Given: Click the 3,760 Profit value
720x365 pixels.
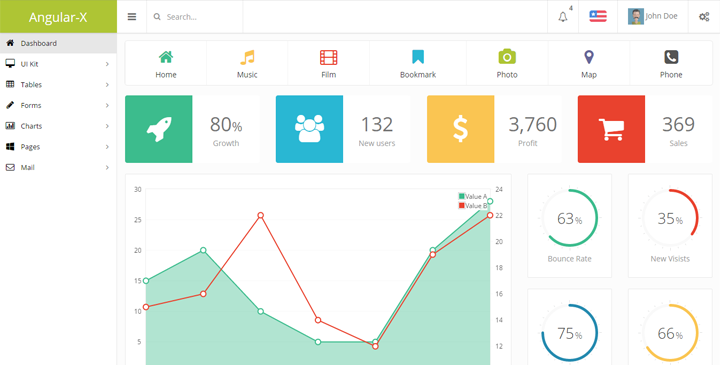Looking at the screenshot, I should tap(533, 124).
